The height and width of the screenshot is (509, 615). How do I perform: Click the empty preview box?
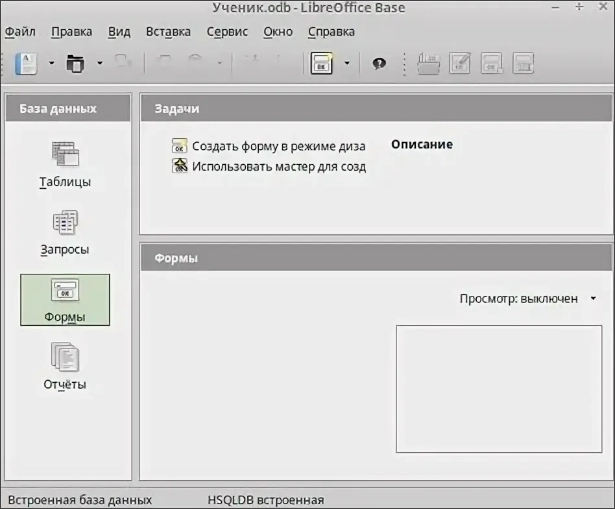coord(499,389)
